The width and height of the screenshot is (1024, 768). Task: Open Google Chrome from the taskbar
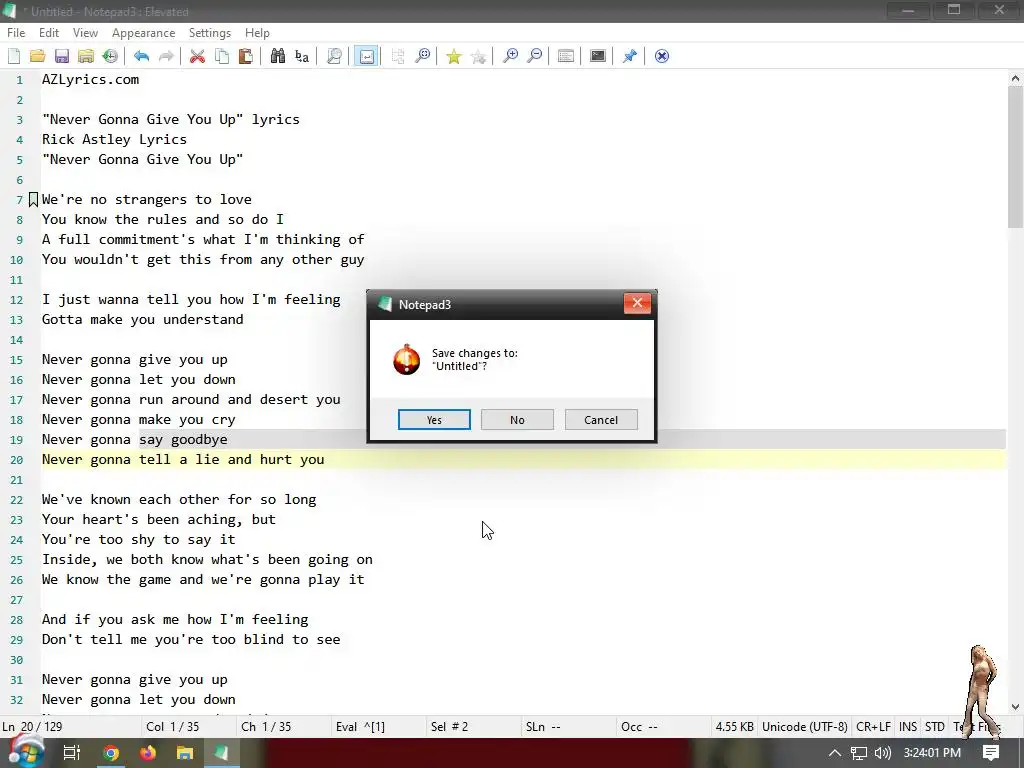pyautogui.click(x=110, y=753)
